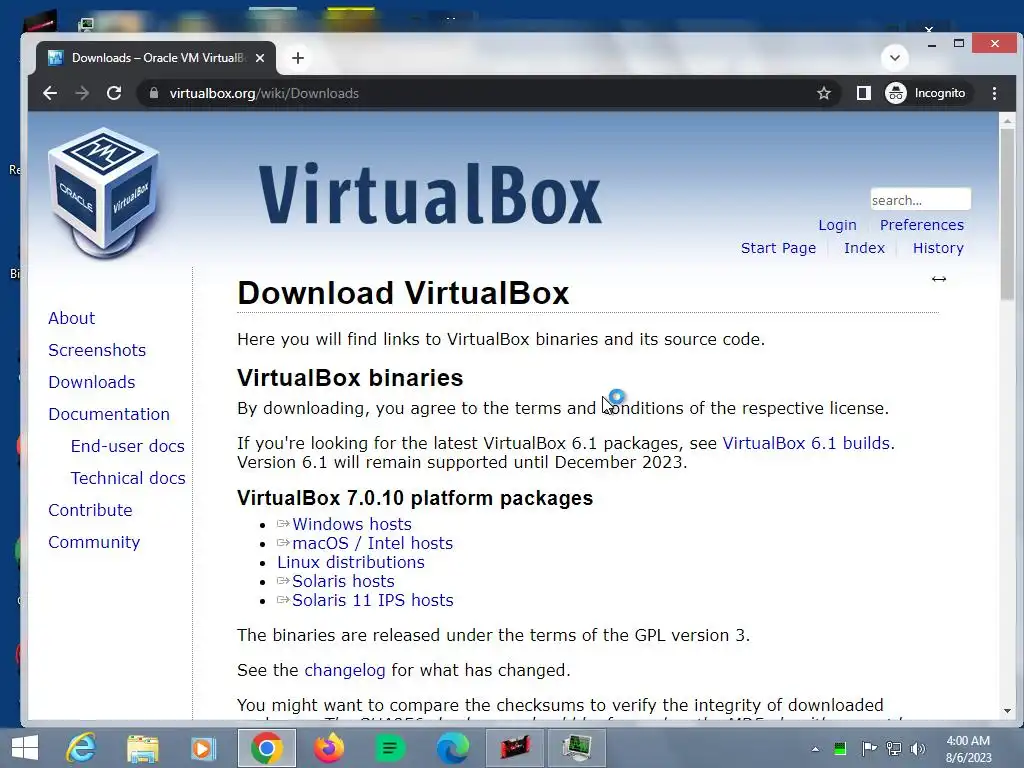This screenshot has height=768, width=1024.
Task: Close the Downloads – Oracle VM VirtualBox tab
Action: (x=260, y=58)
